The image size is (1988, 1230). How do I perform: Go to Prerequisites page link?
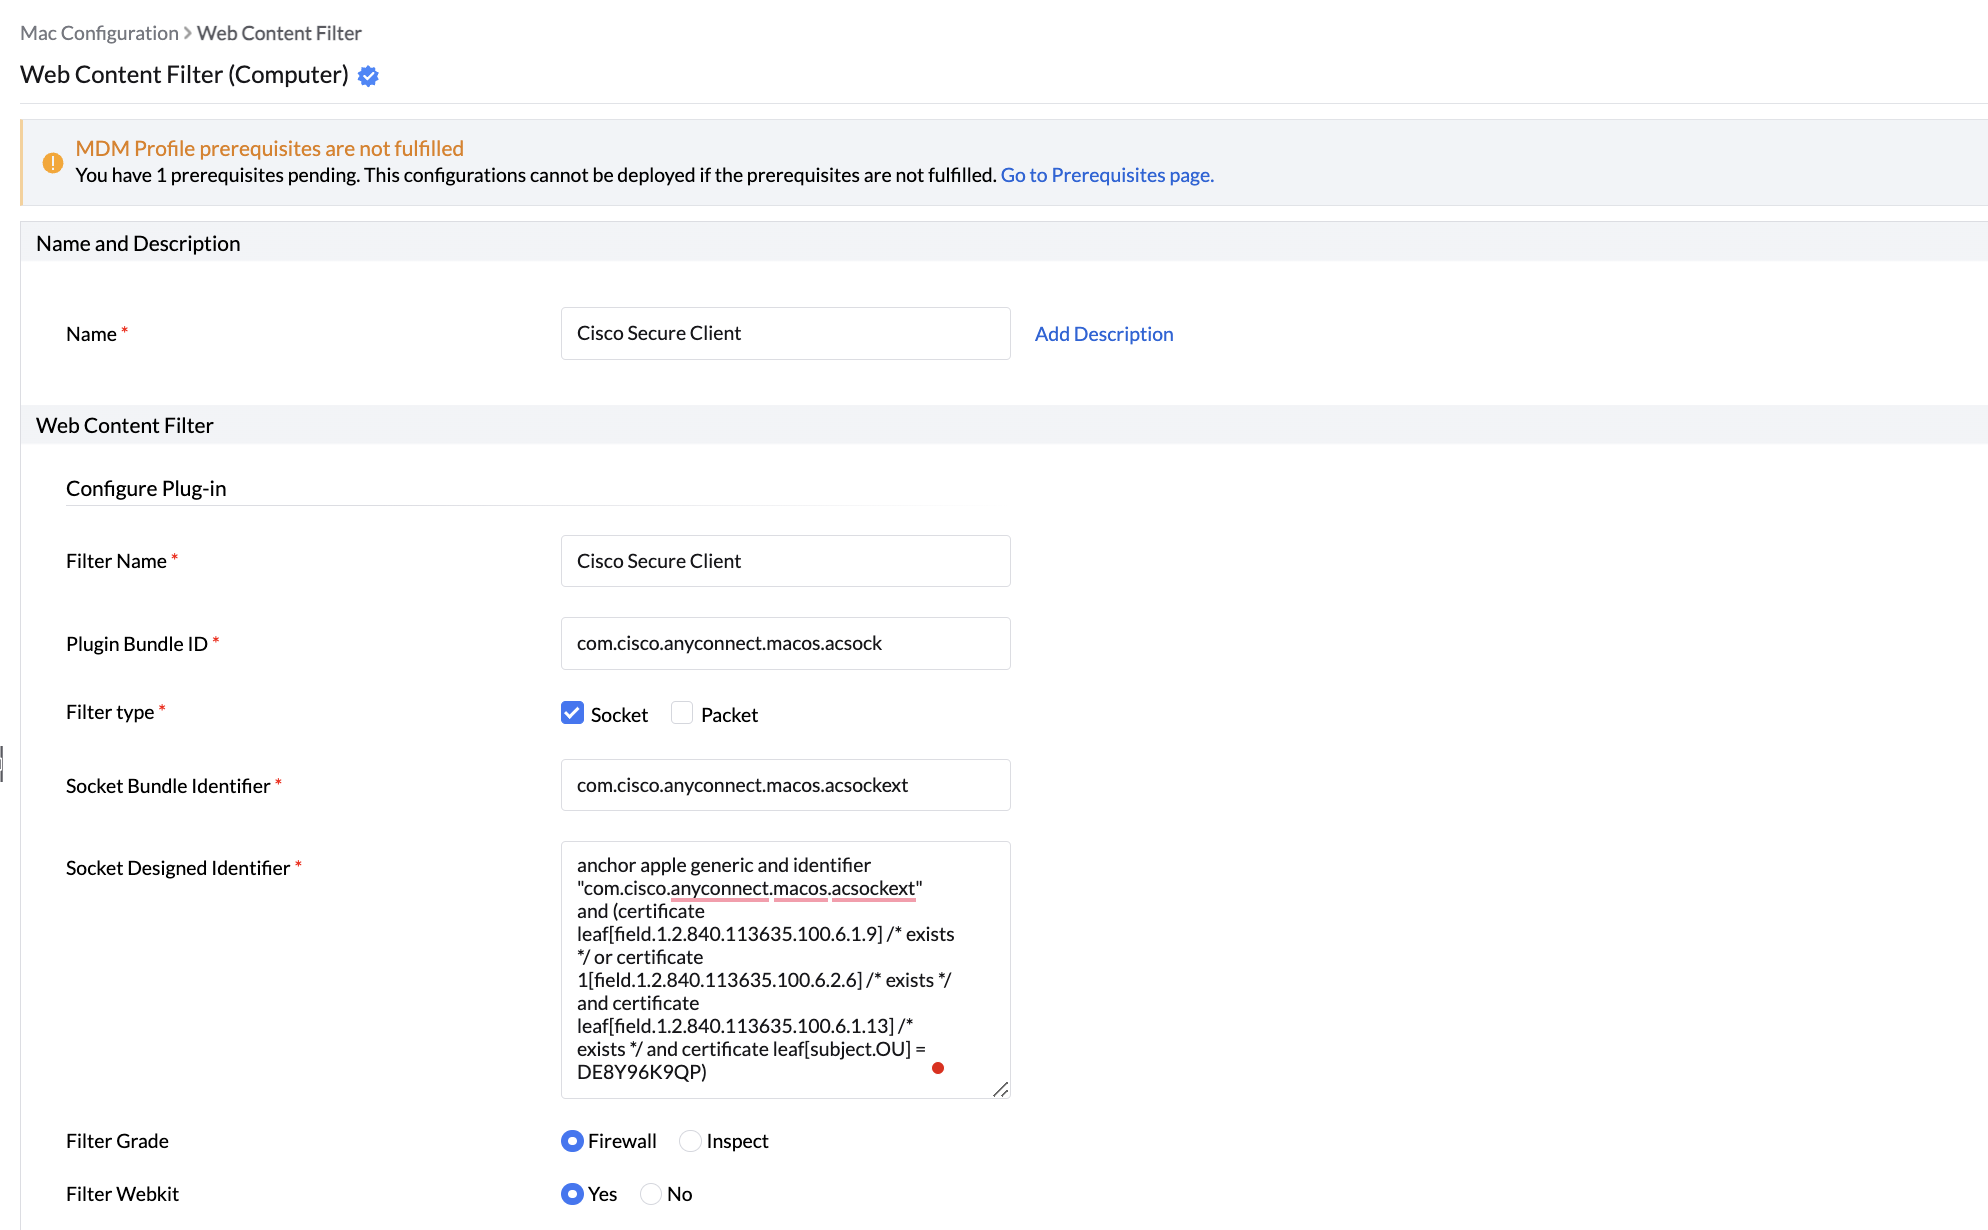1107,175
